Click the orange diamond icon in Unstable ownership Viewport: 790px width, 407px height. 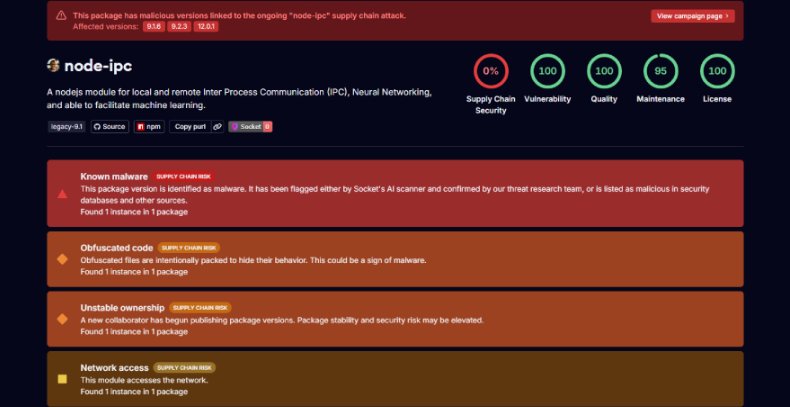coord(62,319)
